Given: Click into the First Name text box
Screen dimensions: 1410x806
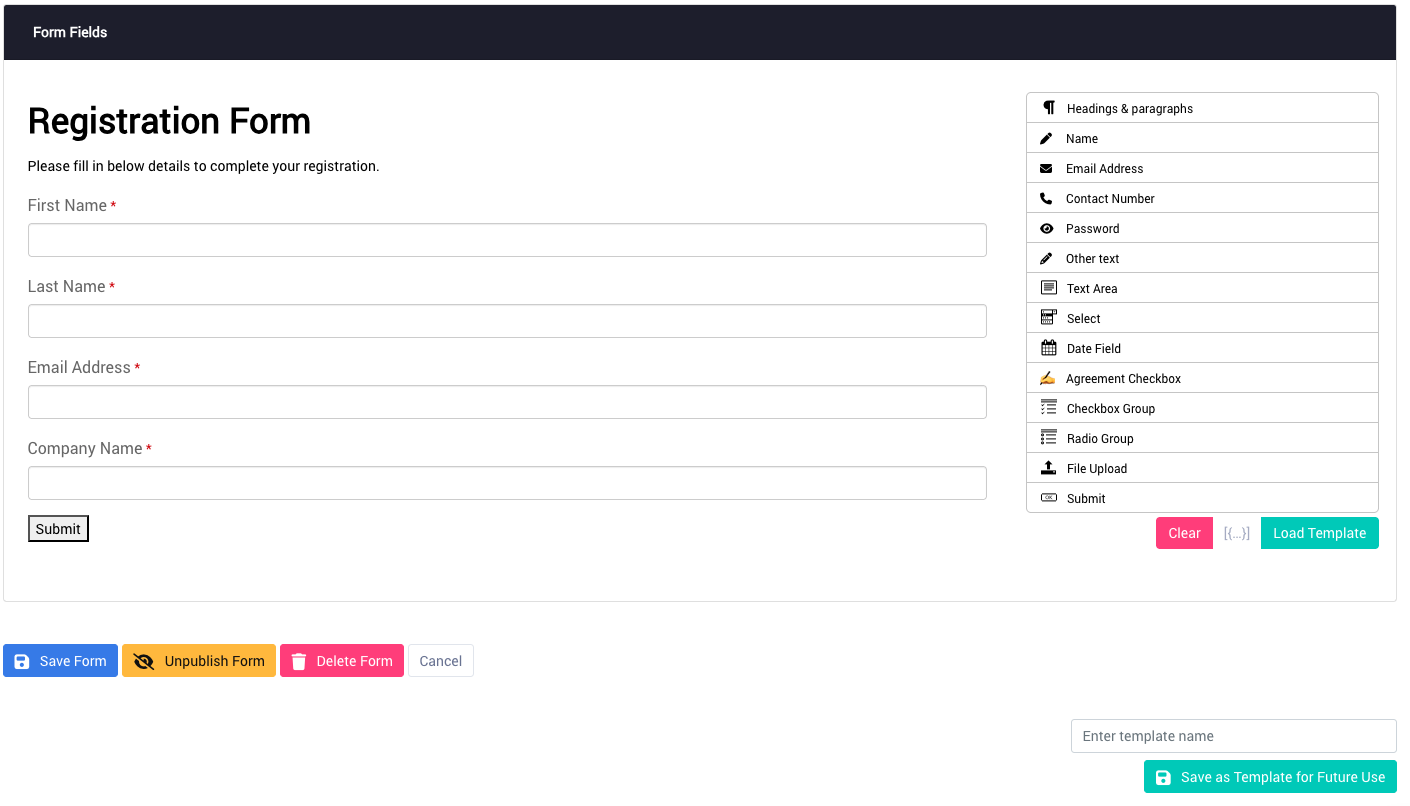Looking at the screenshot, I should click(507, 240).
